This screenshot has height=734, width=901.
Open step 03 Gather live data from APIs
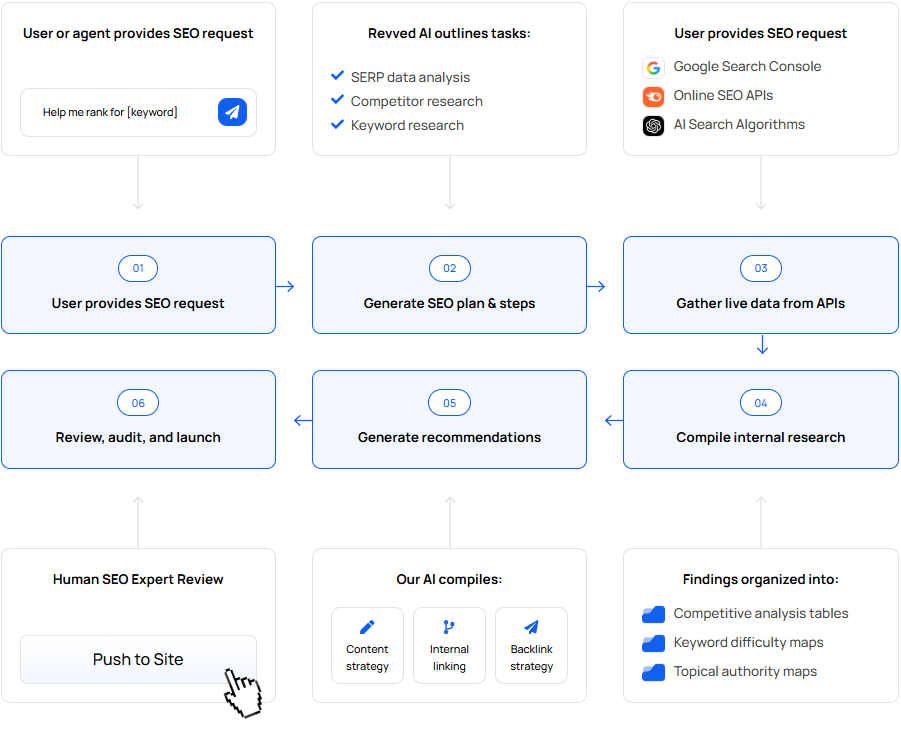click(760, 285)
